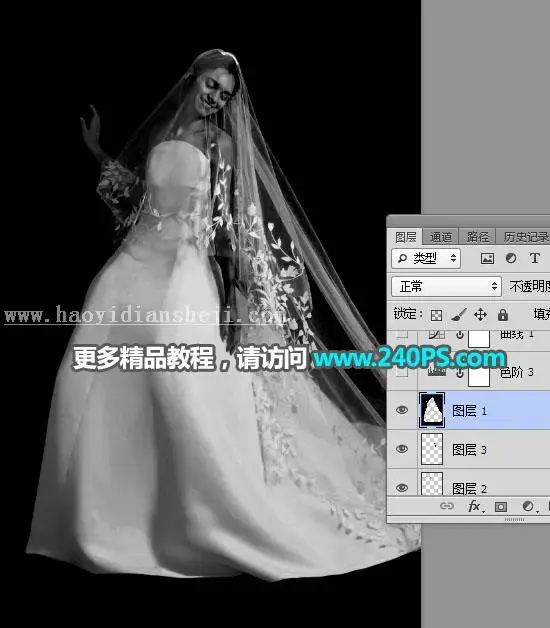The height and width of the screenshot is (628, 550).
Task: Show the 曲线 1 layer visibility box
Action: pos(402,334)
